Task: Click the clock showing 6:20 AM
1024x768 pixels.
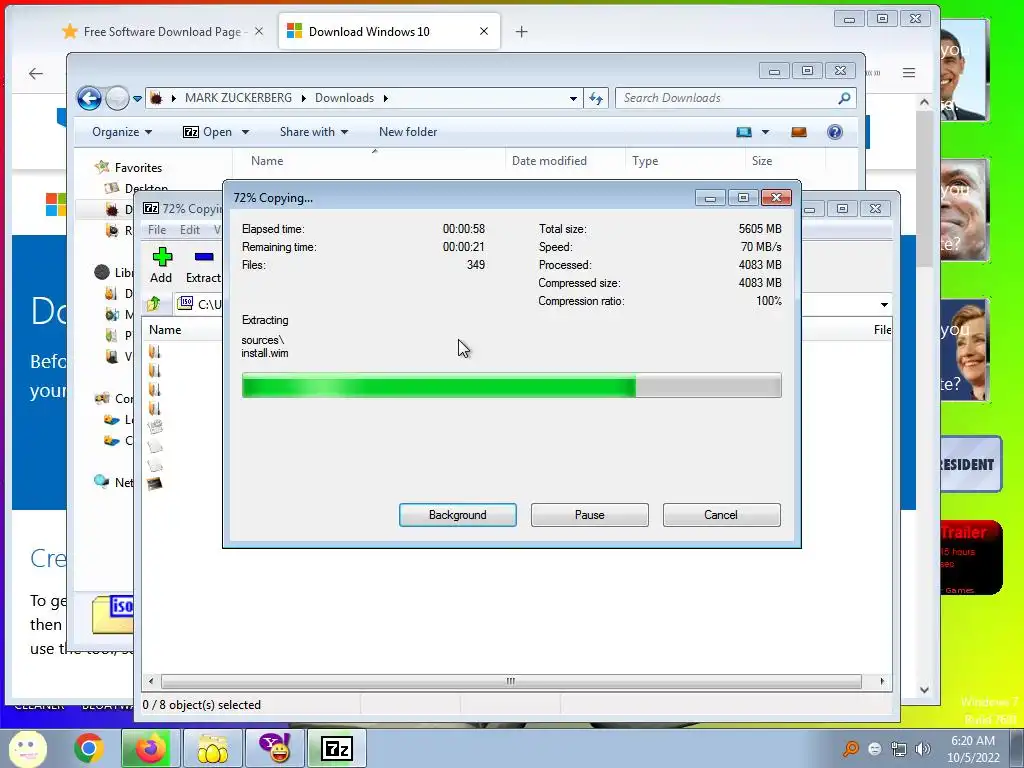Action: pos(972,741)
